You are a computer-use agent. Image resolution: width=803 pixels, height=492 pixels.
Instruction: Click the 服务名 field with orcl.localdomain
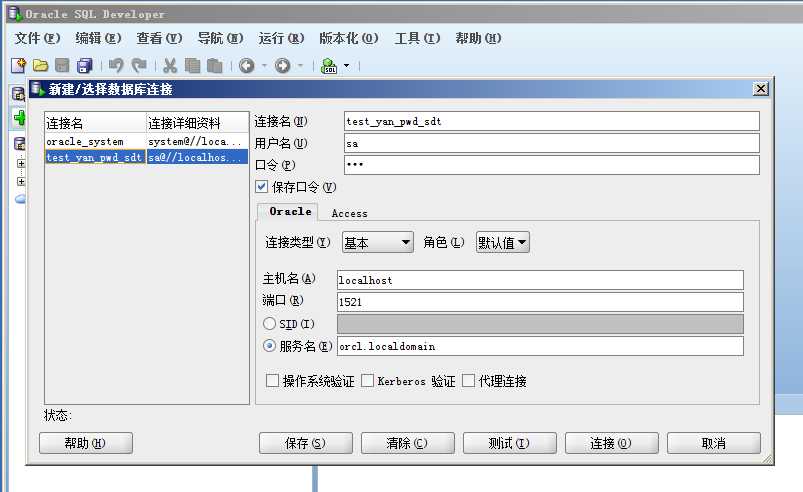click(540, 346)
